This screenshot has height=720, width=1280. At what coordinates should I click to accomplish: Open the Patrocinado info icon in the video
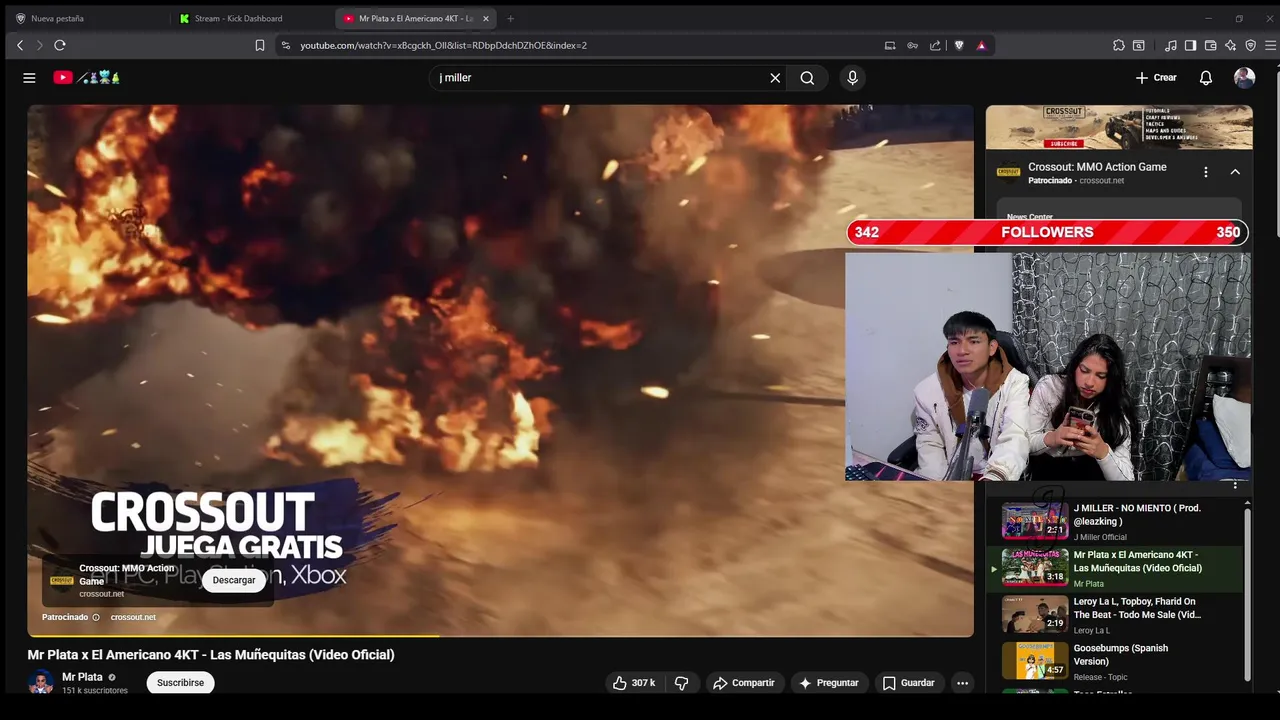tap(96, 617)
